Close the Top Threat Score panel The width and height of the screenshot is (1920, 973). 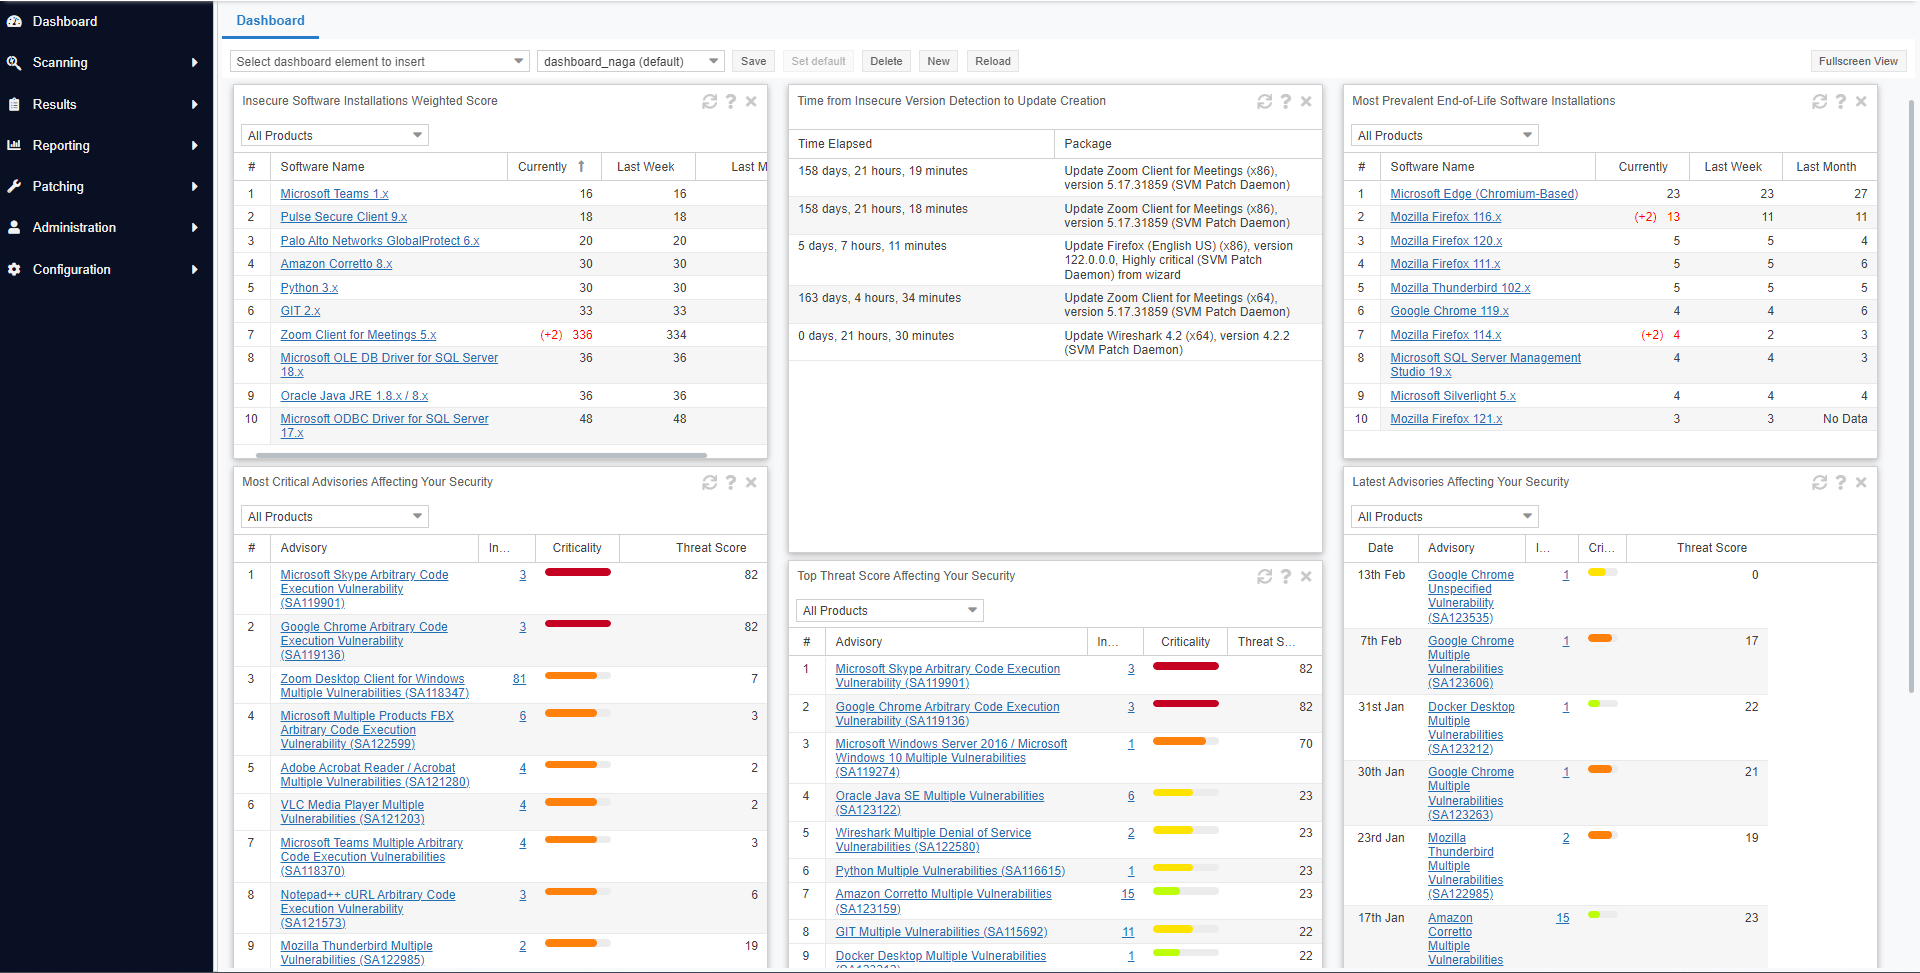coord(1306,577)
